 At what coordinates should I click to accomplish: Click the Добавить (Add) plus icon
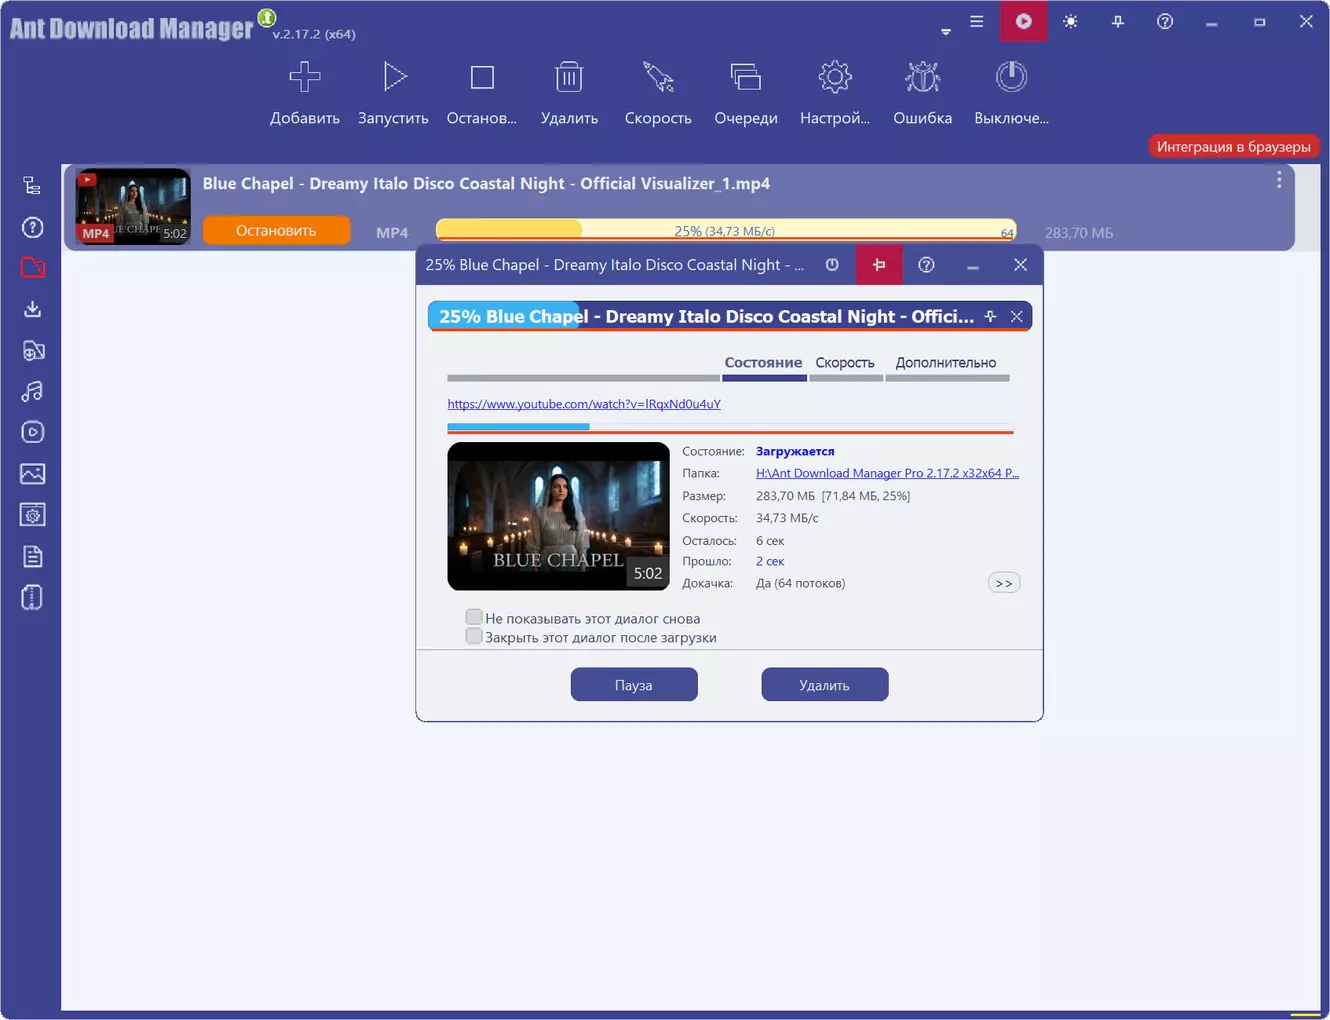click(305, 77)
